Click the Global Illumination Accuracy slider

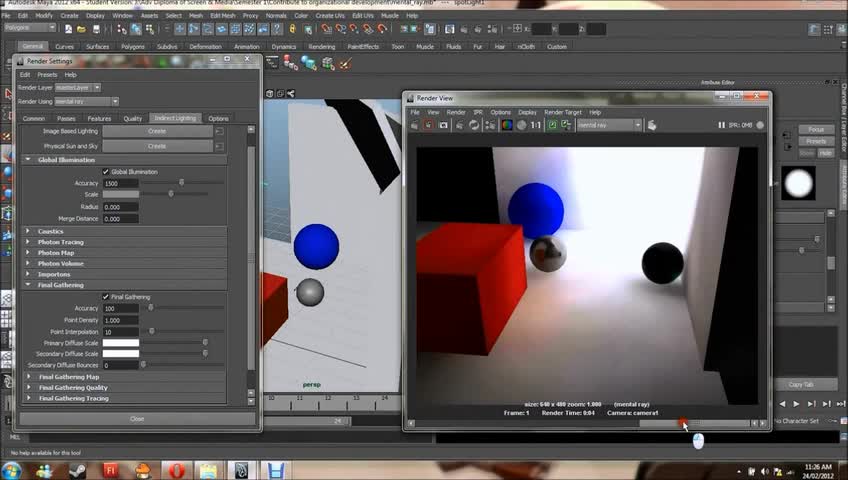(181, 183)
